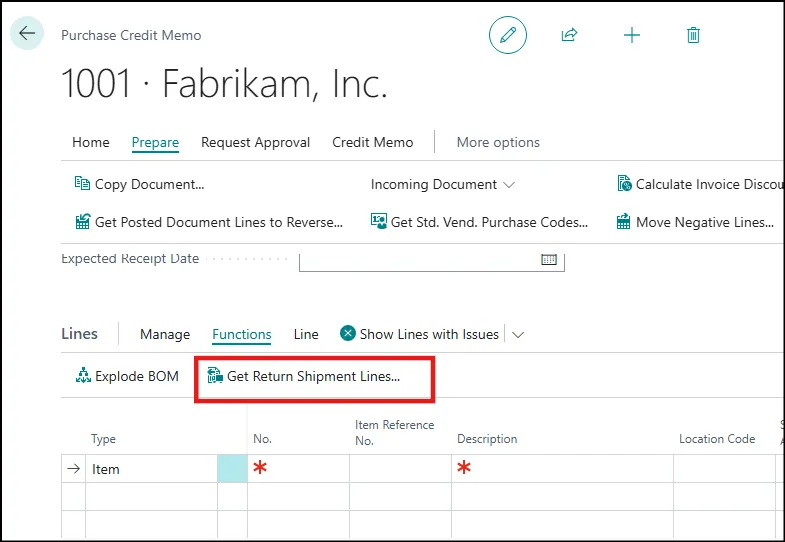Click Item Reference No. cell in first row

pyautogui.click(x=401, y=469)
